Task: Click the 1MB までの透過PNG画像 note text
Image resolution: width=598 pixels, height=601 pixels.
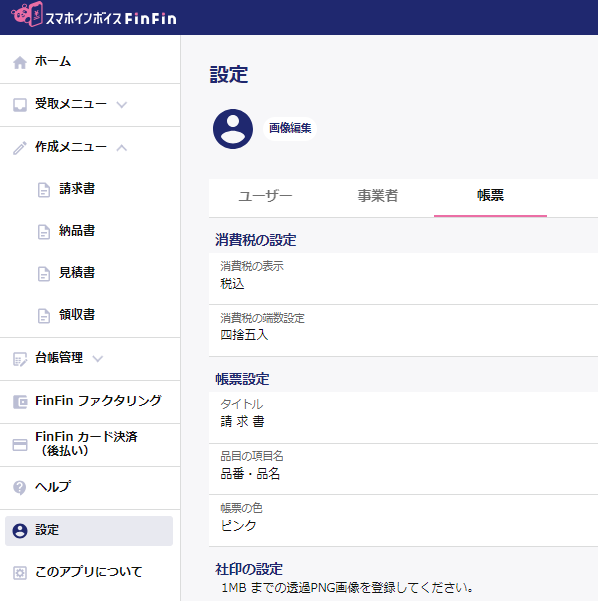Action: click(348, 588)
